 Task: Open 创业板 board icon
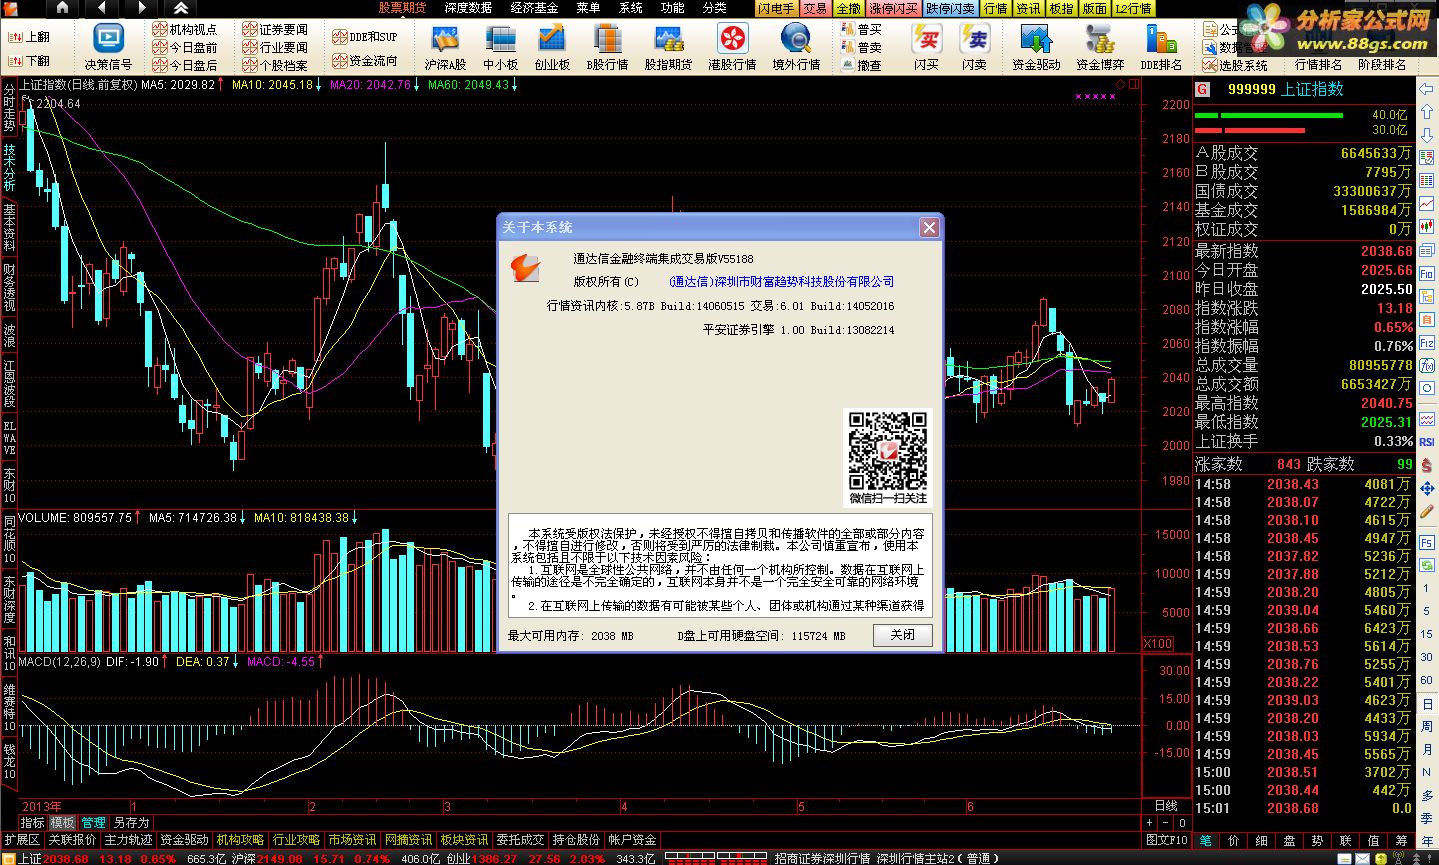point(551,39)
